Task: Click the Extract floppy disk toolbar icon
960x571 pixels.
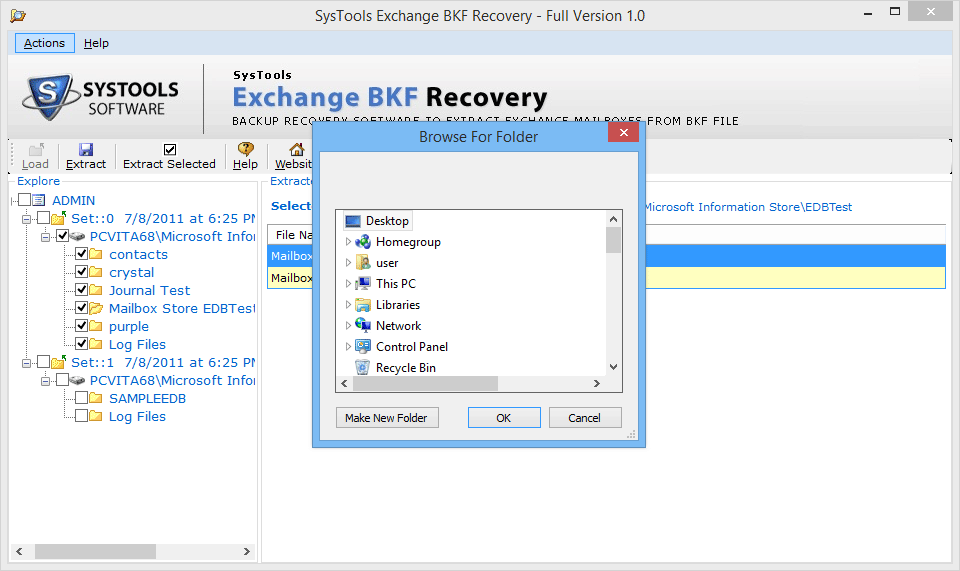Action: (86, 149)
